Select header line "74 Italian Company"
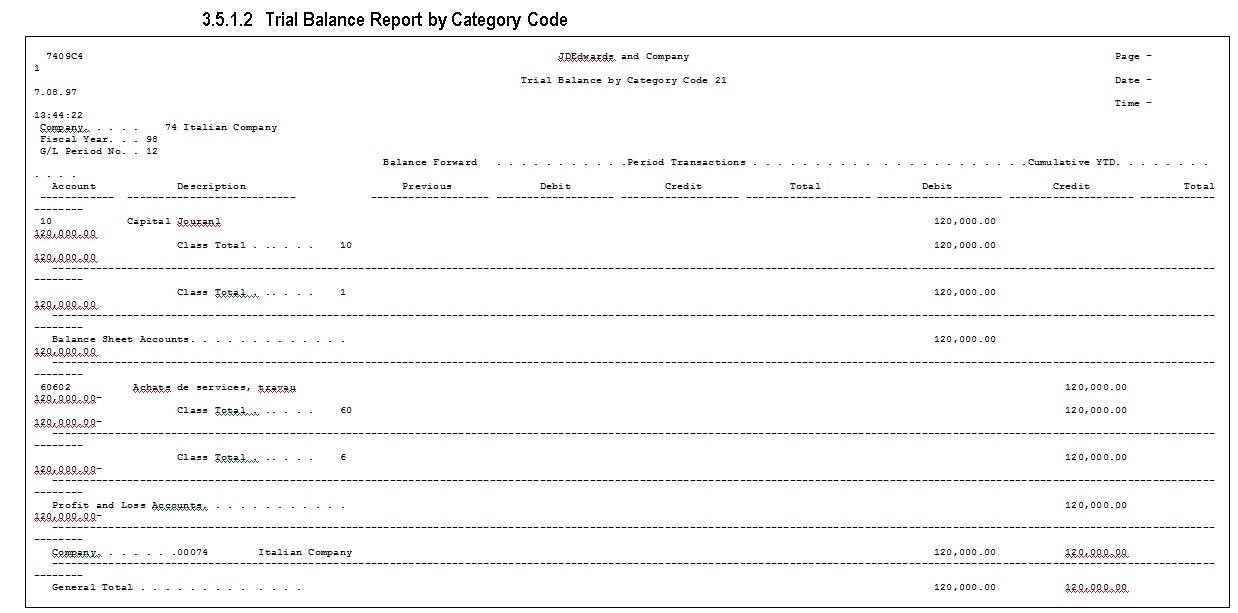The width and height of the screenshot is (1238, 613). pos(221,128)
